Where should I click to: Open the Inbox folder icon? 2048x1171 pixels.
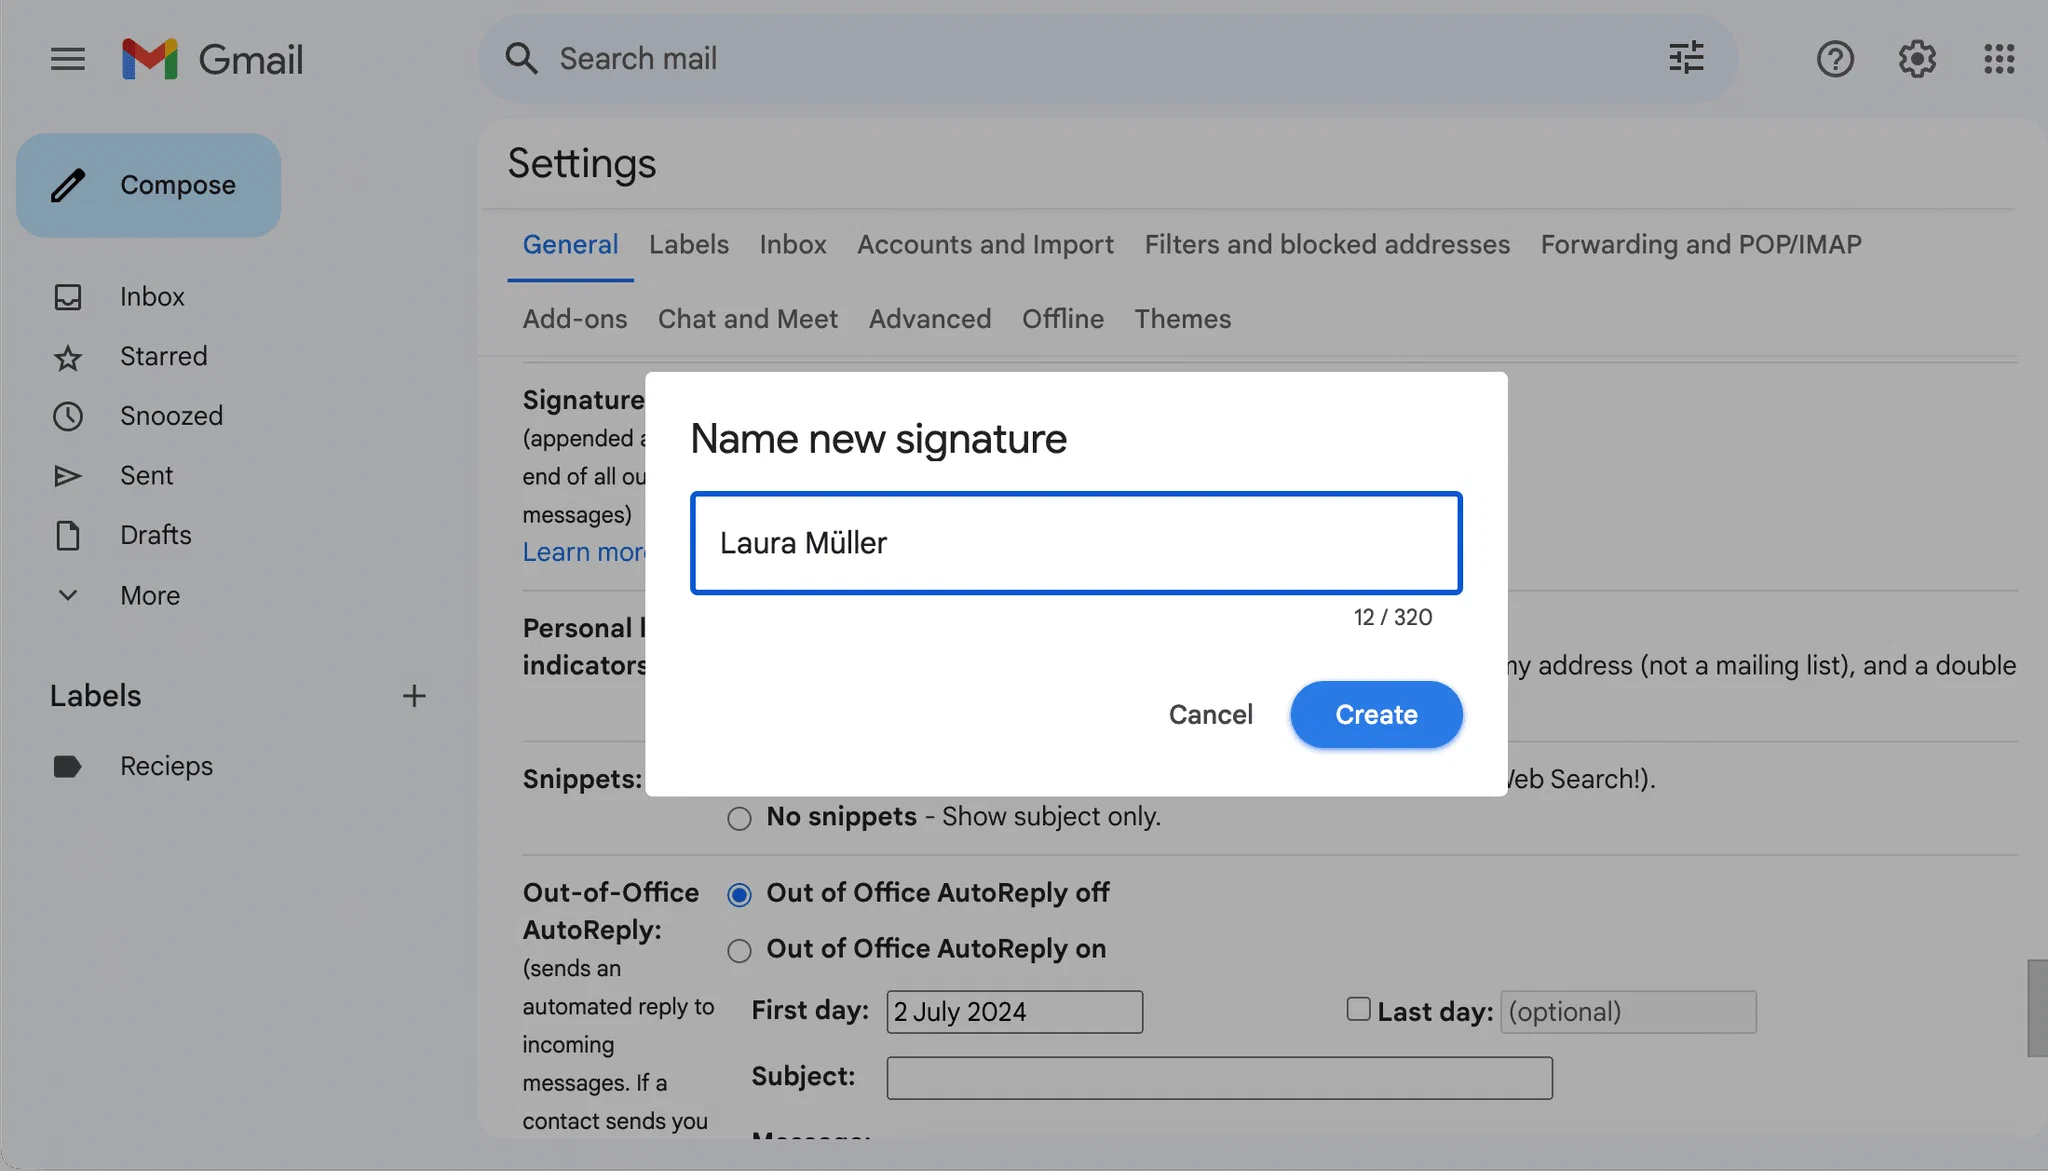pos(67,297)
